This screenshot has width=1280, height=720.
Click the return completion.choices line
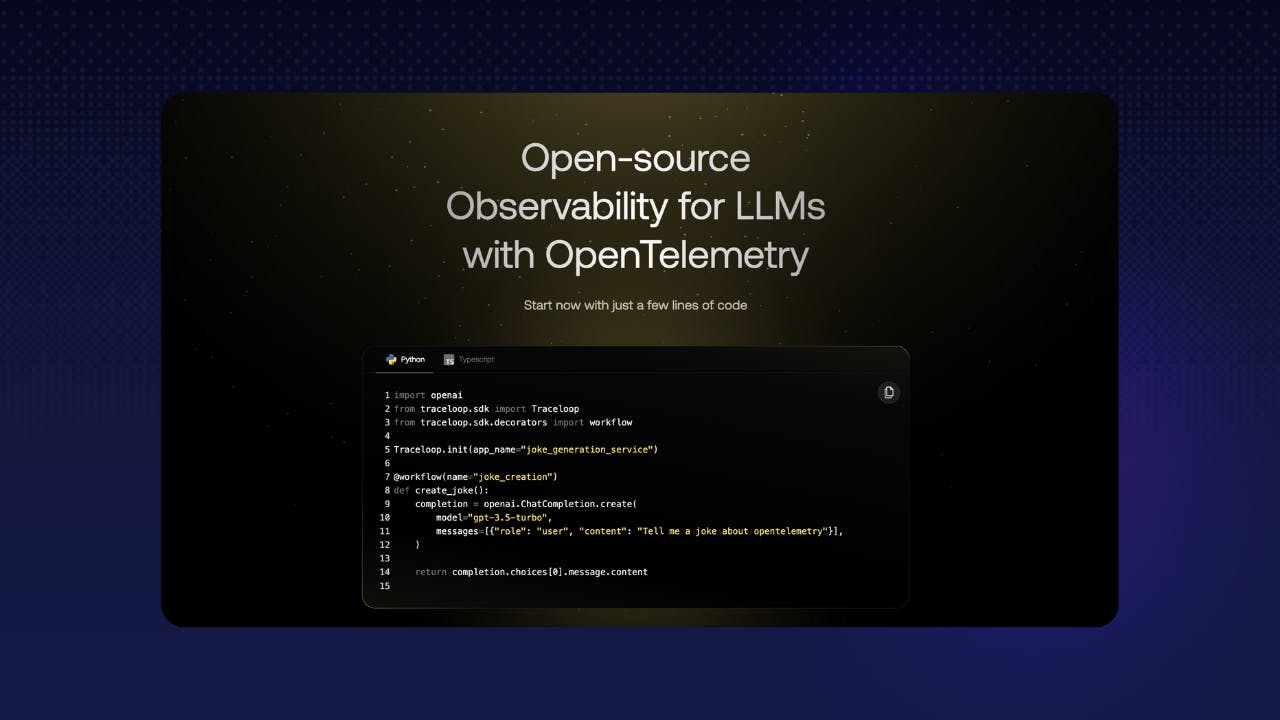(531, 572)
